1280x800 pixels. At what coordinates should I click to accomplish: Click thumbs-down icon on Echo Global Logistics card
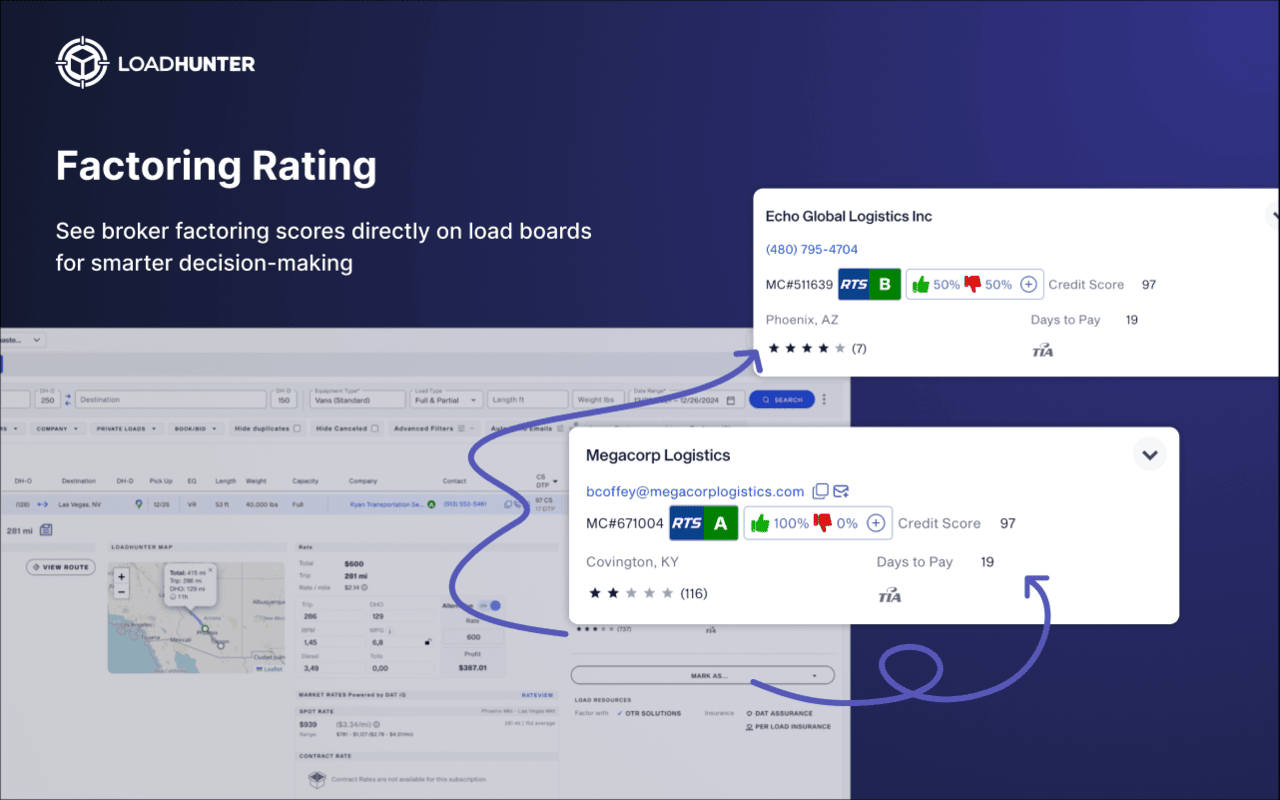pos(972,284)
